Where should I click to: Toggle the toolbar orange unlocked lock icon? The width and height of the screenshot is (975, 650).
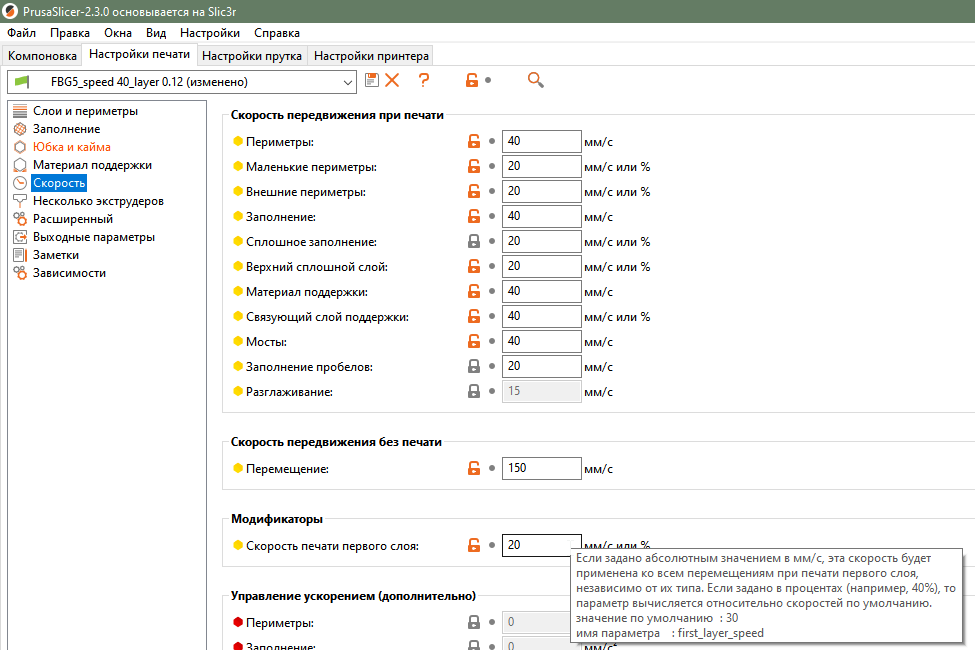coord(471,81)
